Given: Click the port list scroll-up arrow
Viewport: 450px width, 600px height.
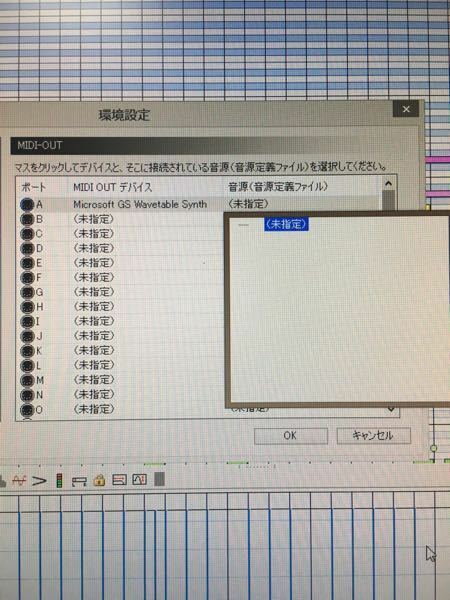Looking at the screenshot, I should pyautogui.click(x=389, y=184).
